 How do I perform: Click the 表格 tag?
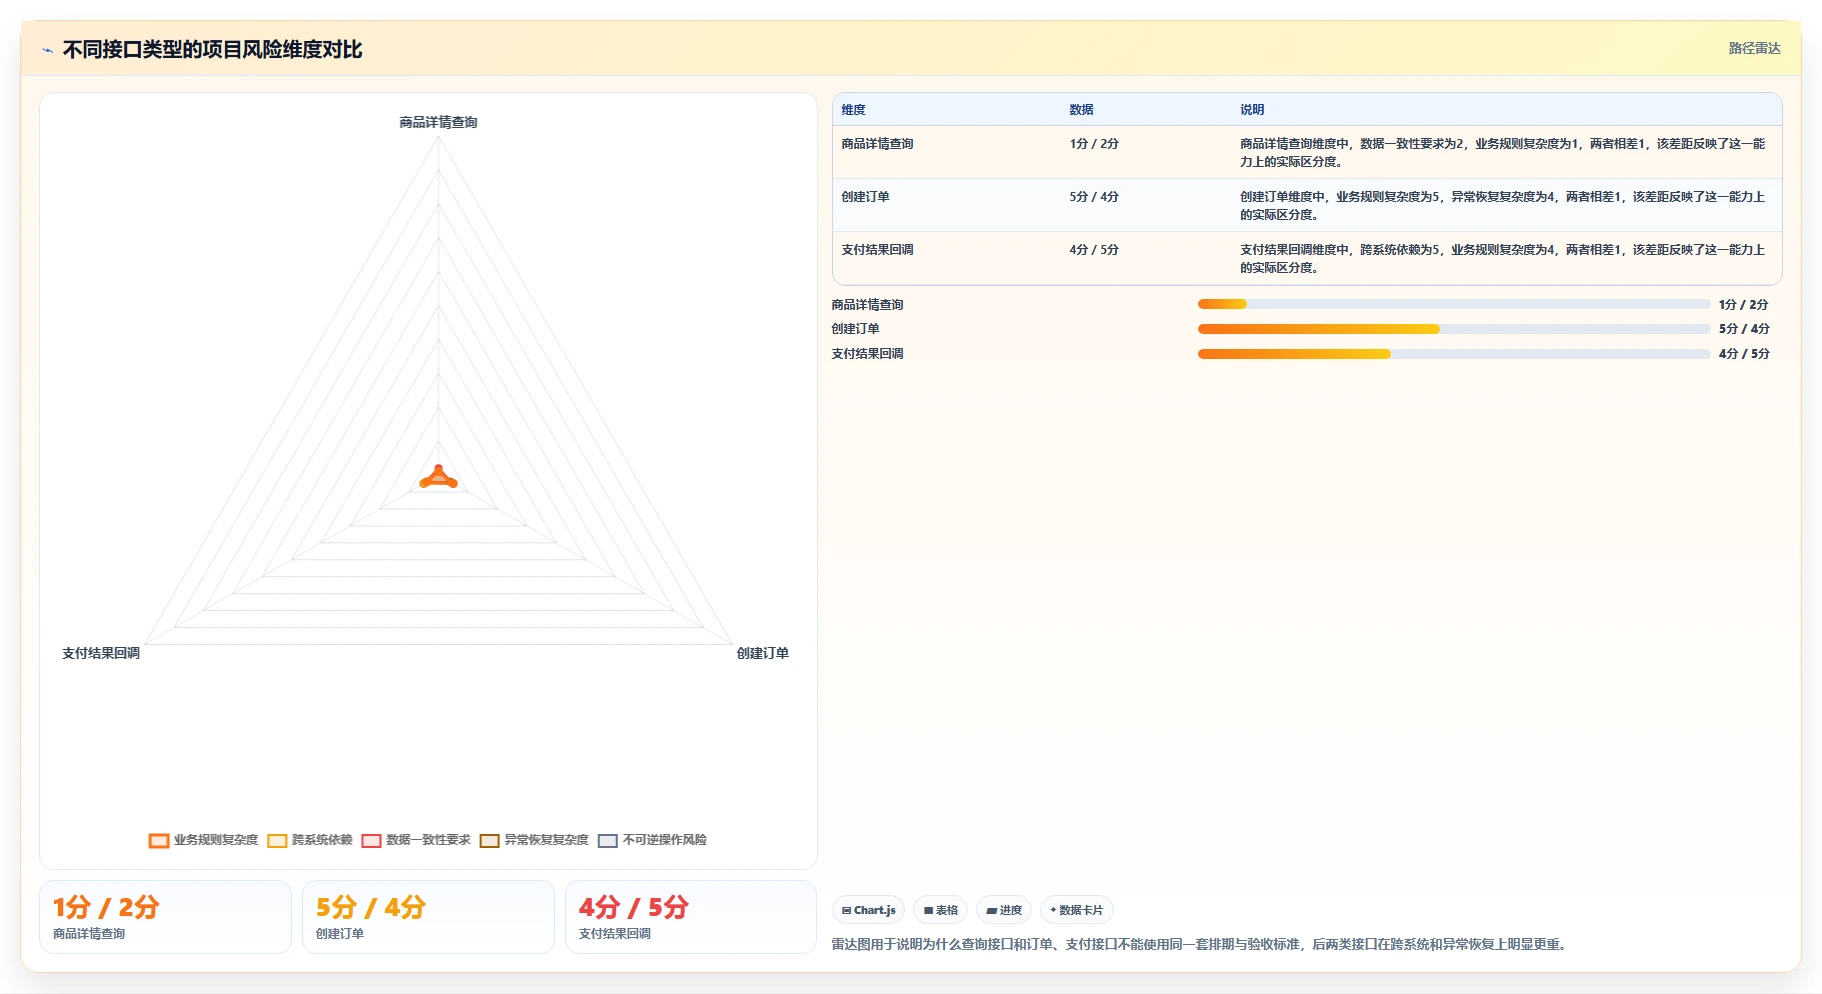pos(940,910)
